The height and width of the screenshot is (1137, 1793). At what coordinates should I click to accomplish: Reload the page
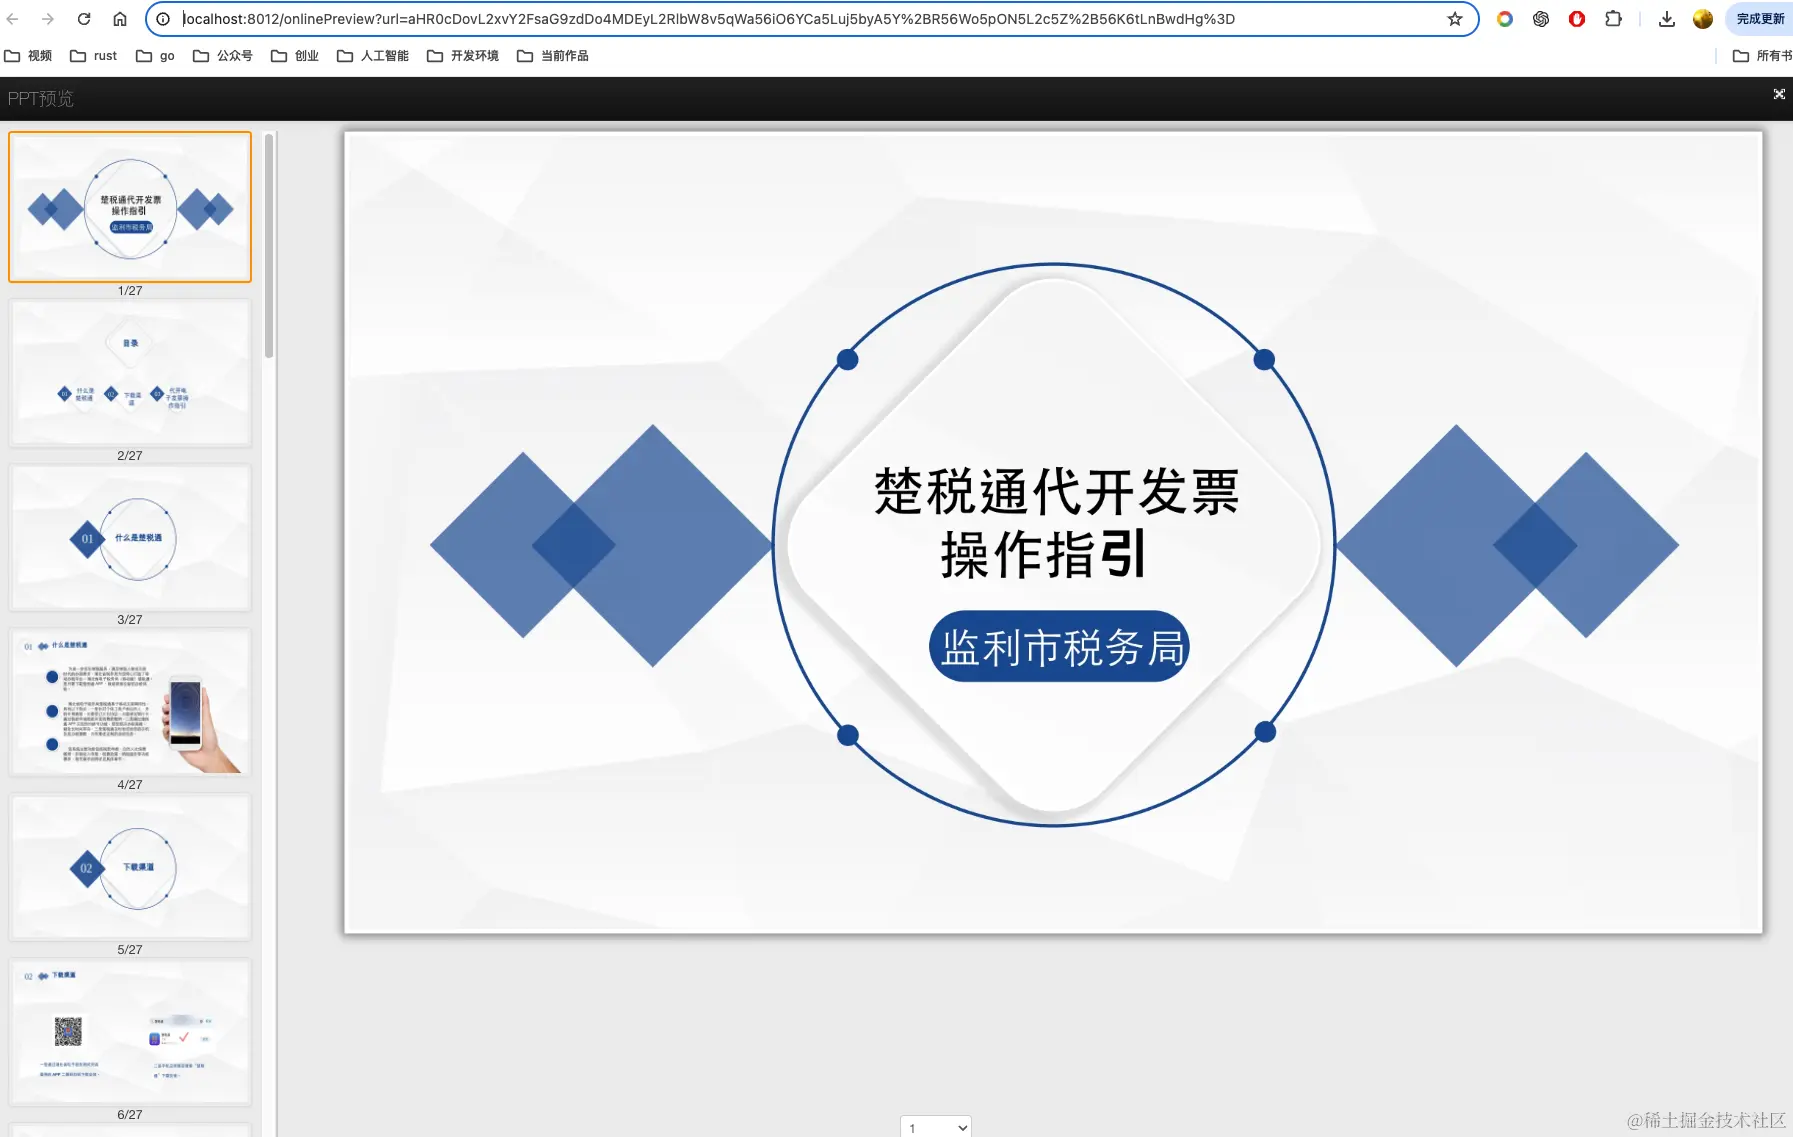pos(84,19)
